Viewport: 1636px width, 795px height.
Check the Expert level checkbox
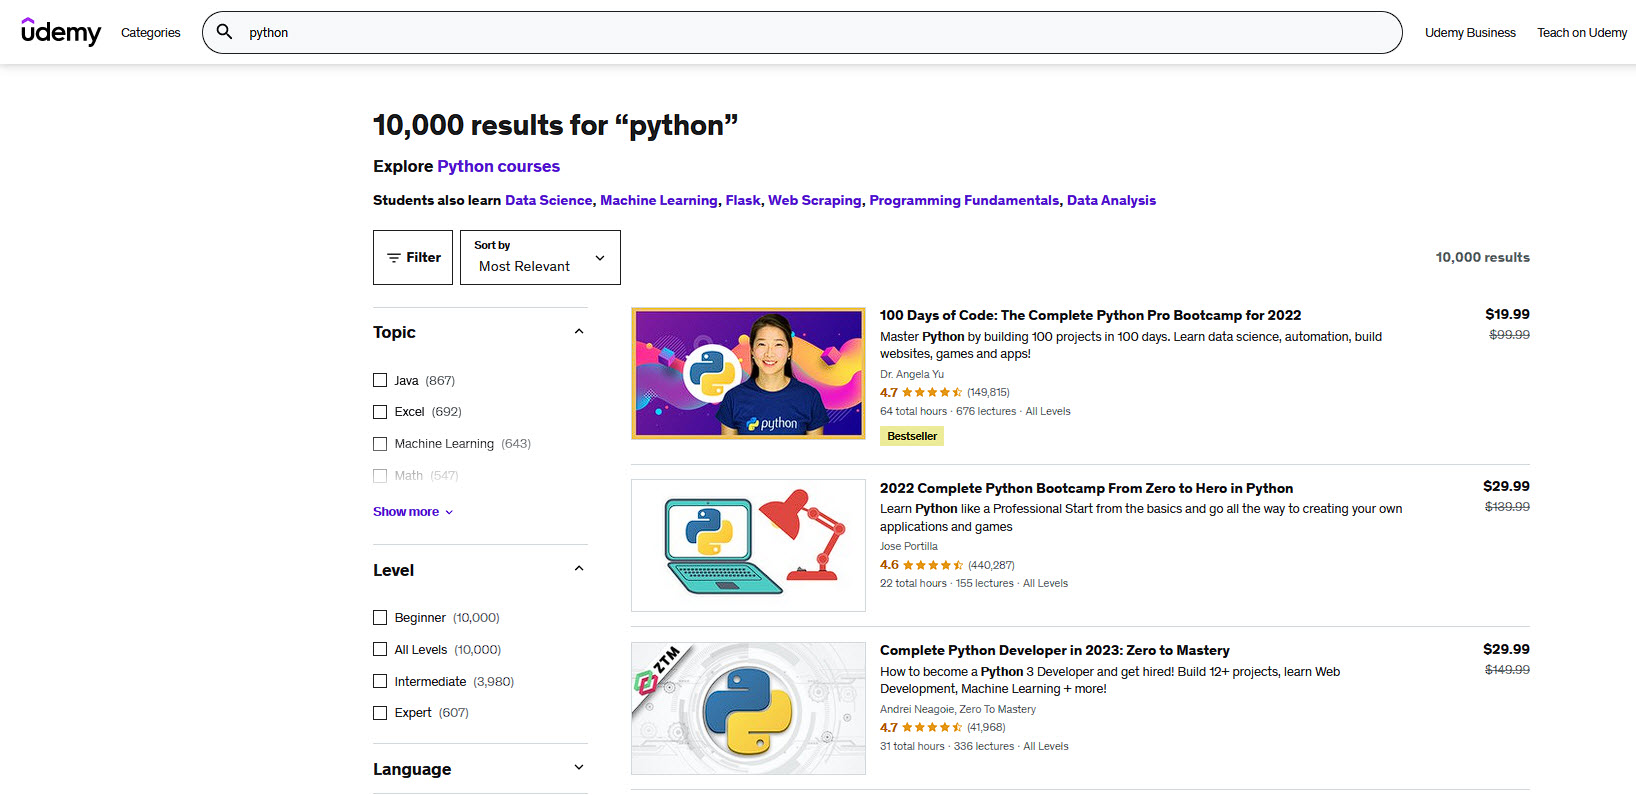click(380, 713)
